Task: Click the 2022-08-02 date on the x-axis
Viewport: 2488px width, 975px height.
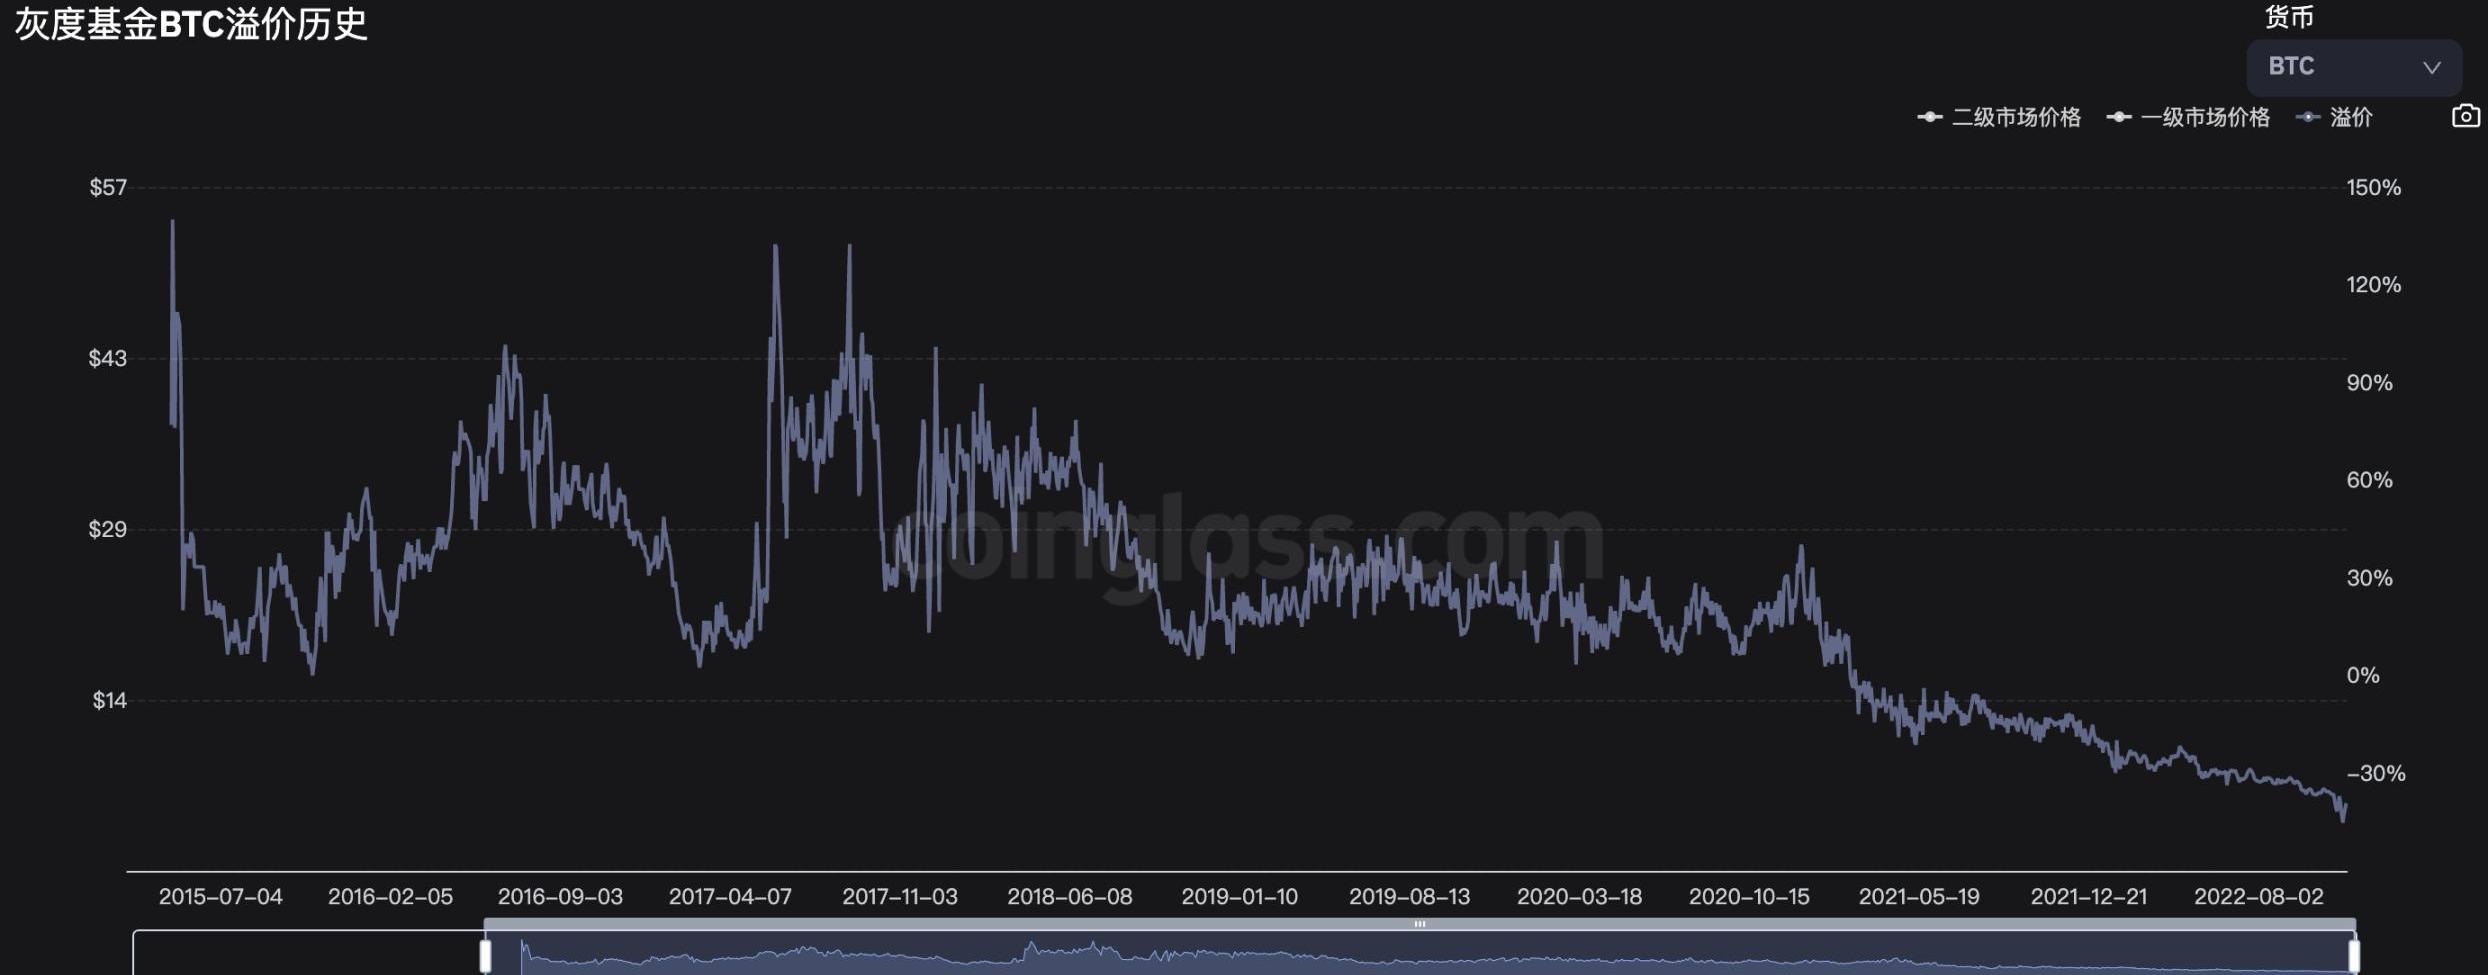Action: pos(2258,897)
